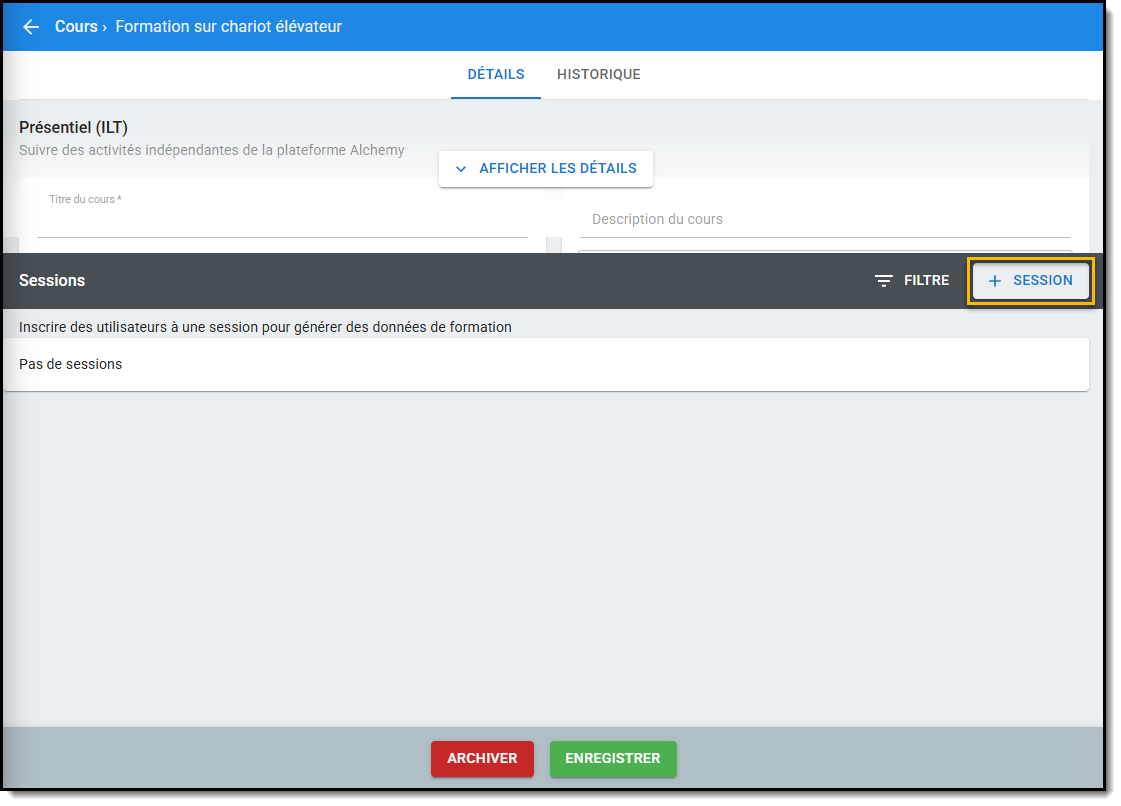Screen dimensions: 1121x806
Task: Click the Présentiel (ILT) heading
Action: click(74, 128)
